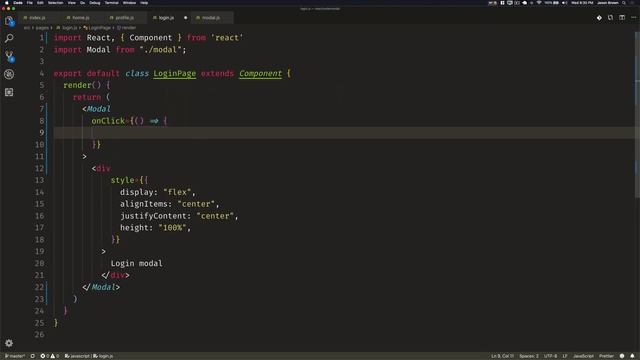Click the "./modal" import path

pos(160,50)
